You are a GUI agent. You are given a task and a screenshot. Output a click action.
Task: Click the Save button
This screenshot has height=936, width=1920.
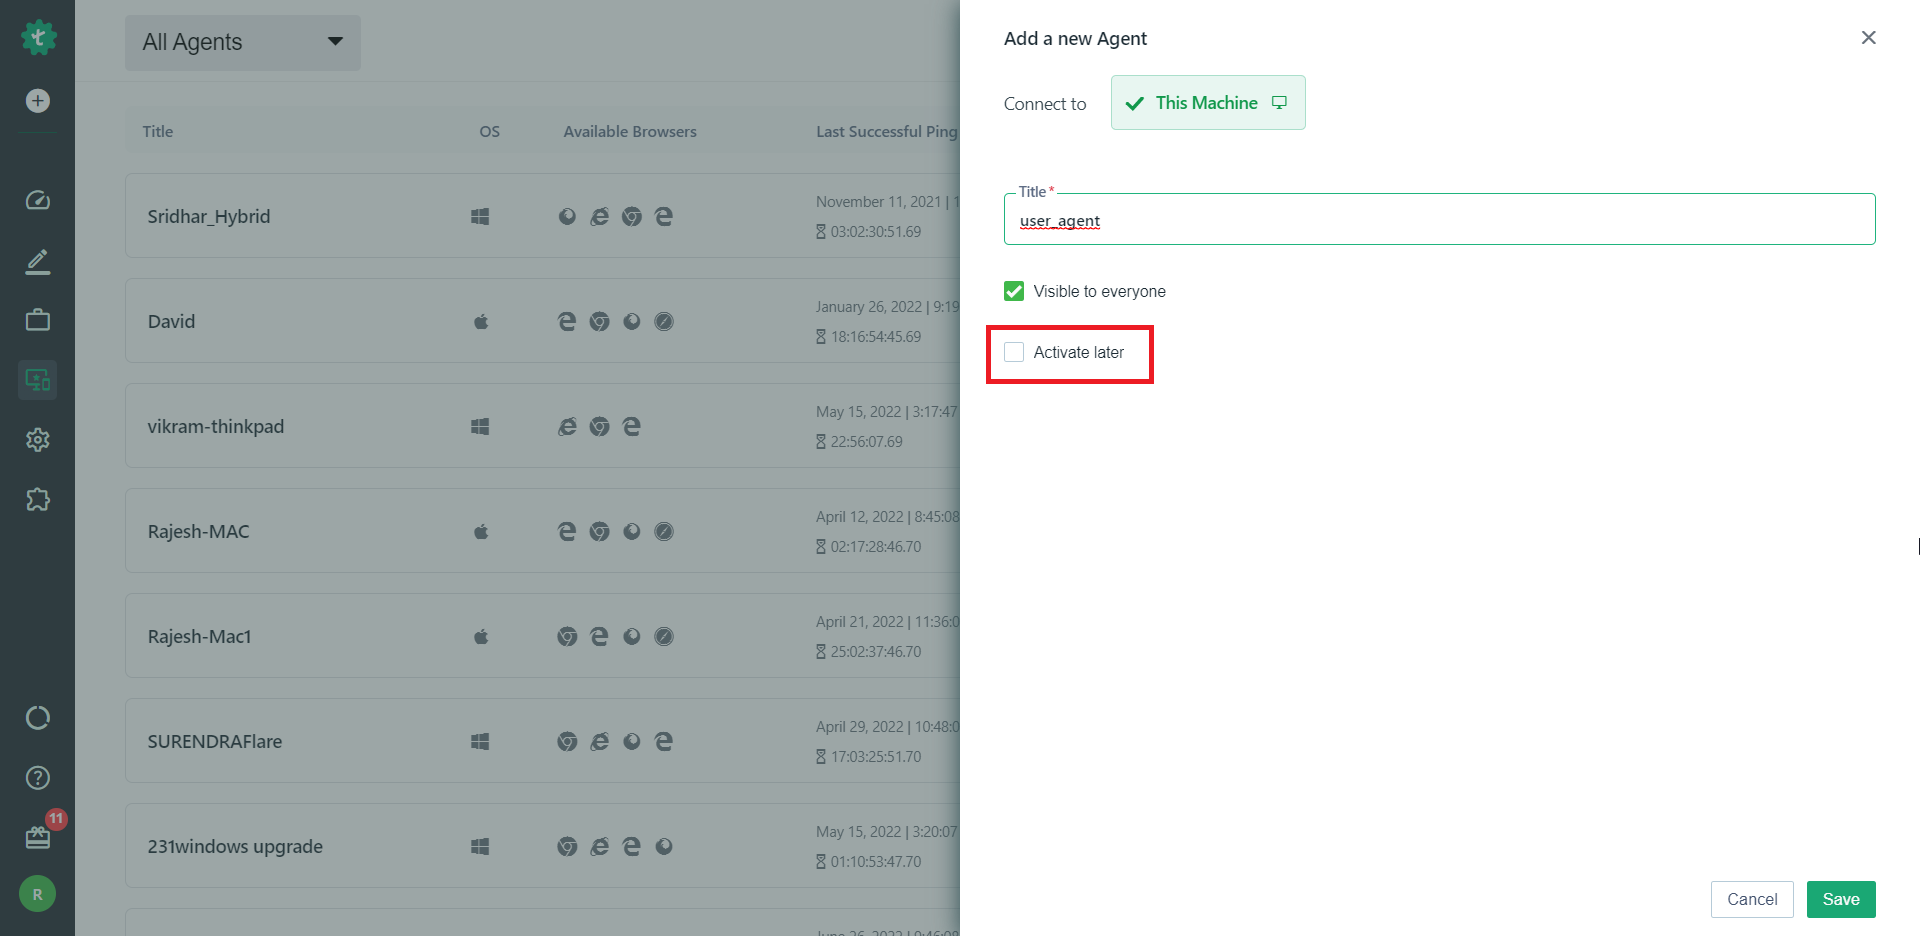coord(1841,899)
